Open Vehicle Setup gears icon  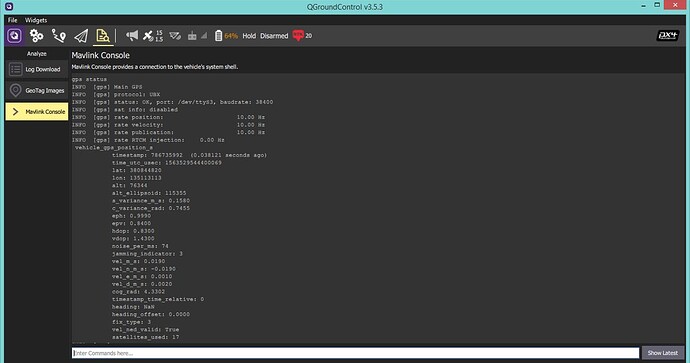pyautogui.click(x=37, y=36)
